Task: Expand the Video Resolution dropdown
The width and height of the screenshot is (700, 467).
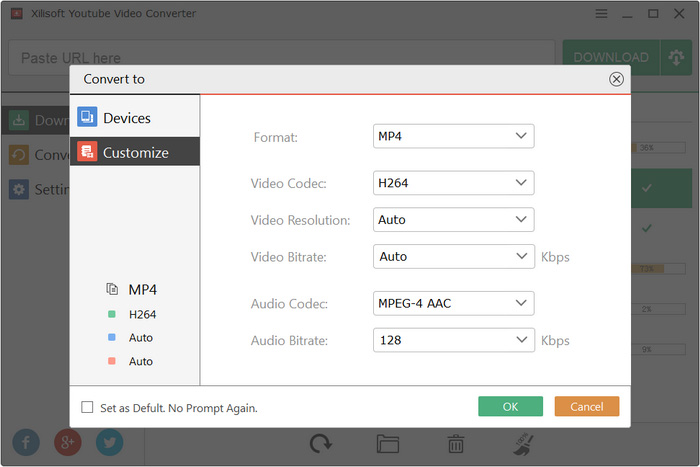Action: 453,219
